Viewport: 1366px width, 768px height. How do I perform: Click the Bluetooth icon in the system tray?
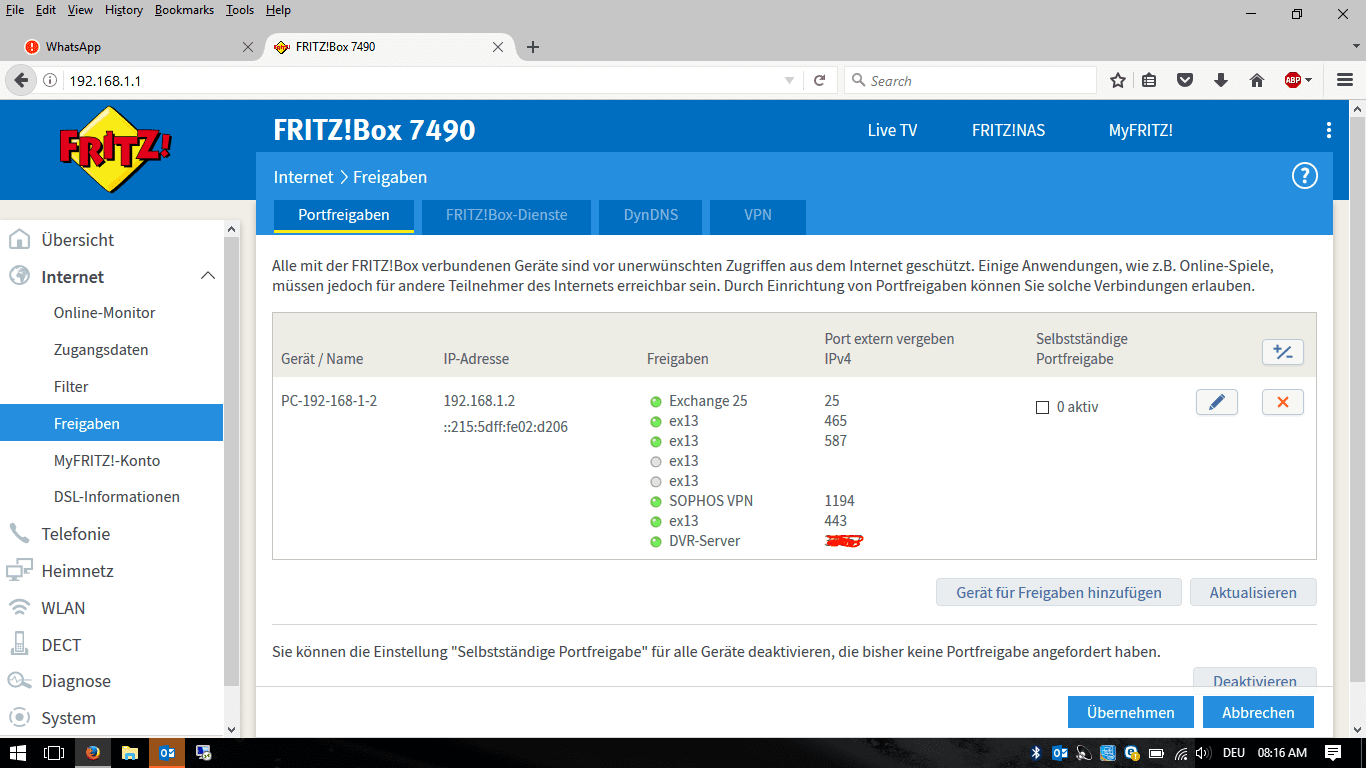pos(1036,753)
